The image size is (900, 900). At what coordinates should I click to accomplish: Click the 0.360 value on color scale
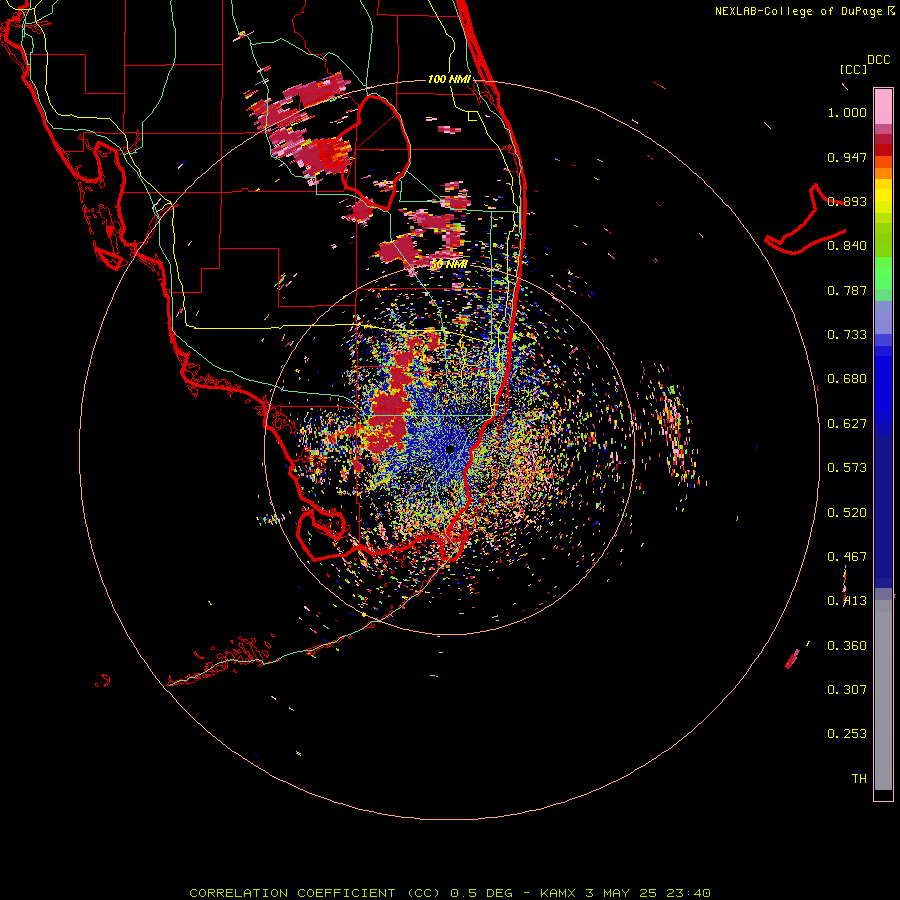[x=847, y=646]
